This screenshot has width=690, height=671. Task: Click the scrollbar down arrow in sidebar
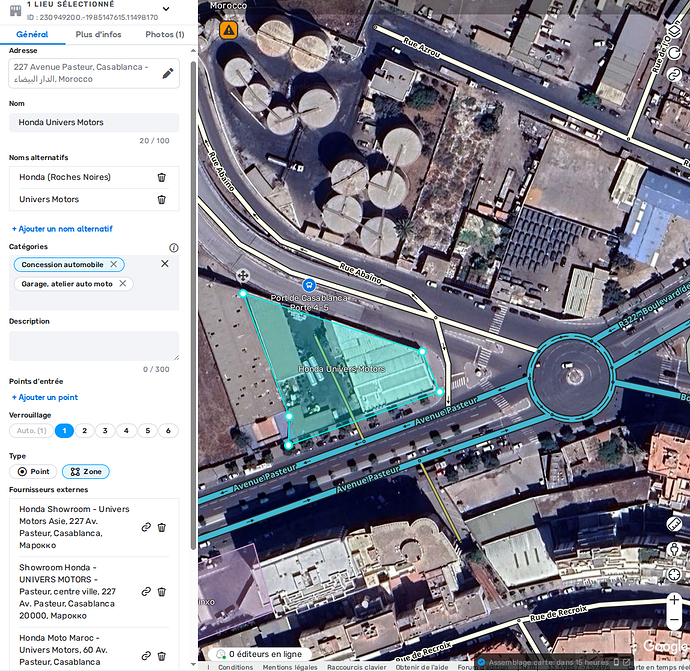coord(193,664)
